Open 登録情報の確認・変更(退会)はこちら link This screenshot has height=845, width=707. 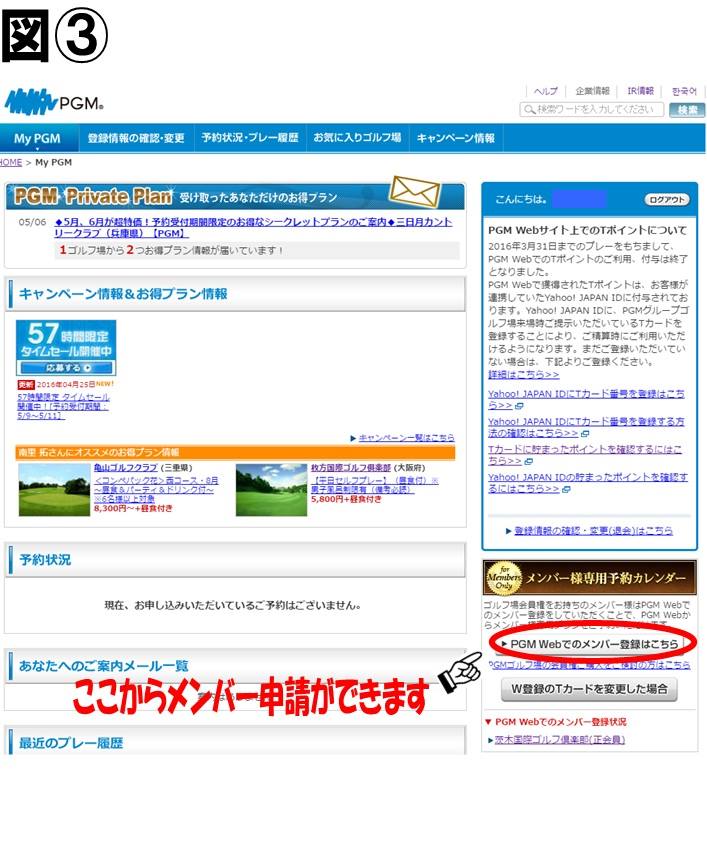(593, 531)
